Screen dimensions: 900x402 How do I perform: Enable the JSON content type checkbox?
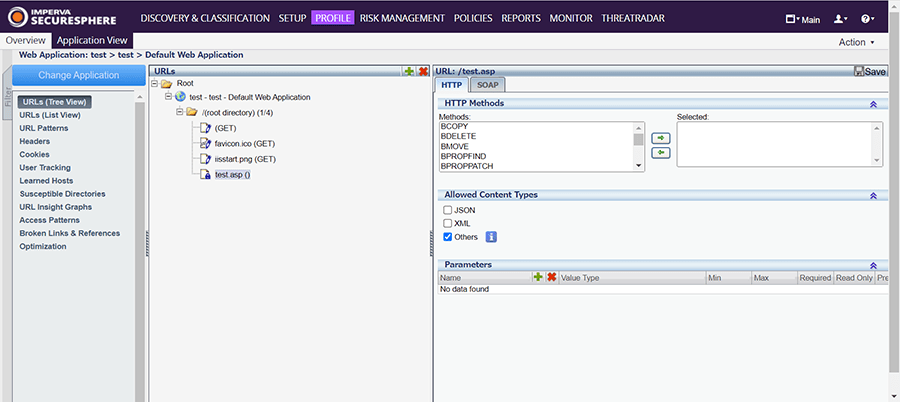coord(448,210)
